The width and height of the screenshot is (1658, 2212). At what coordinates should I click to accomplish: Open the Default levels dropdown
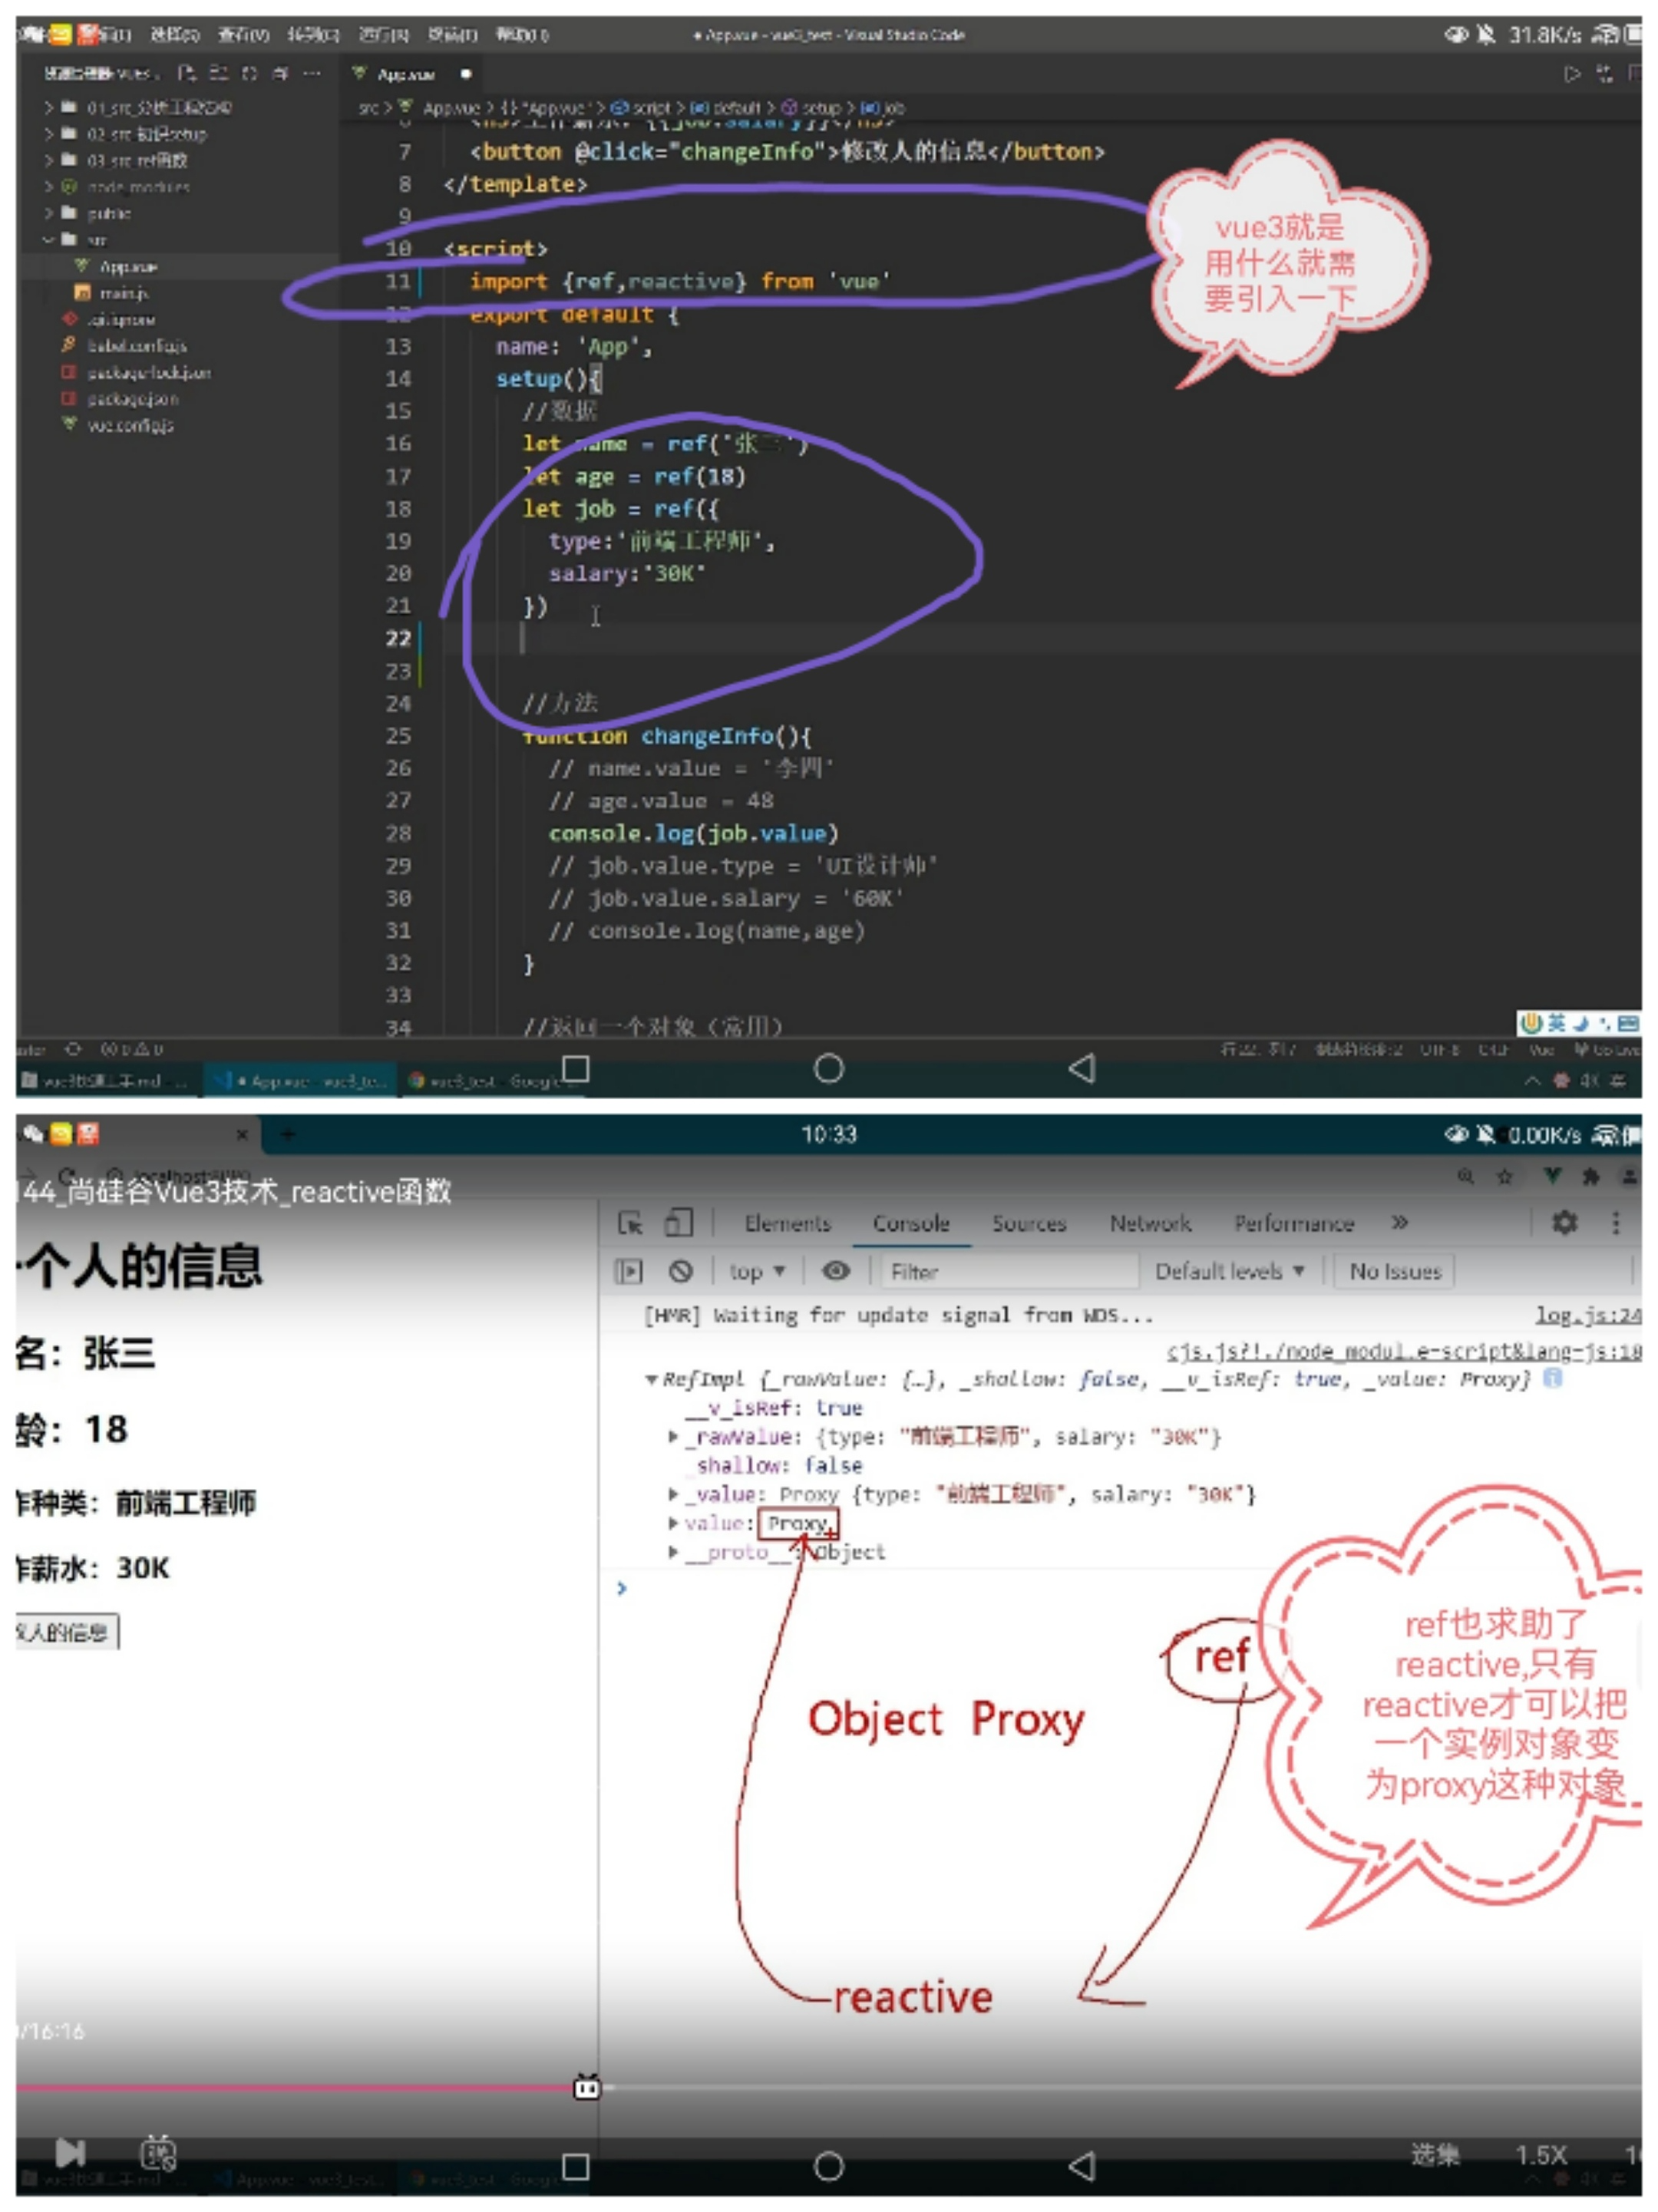[1229, 1272]
